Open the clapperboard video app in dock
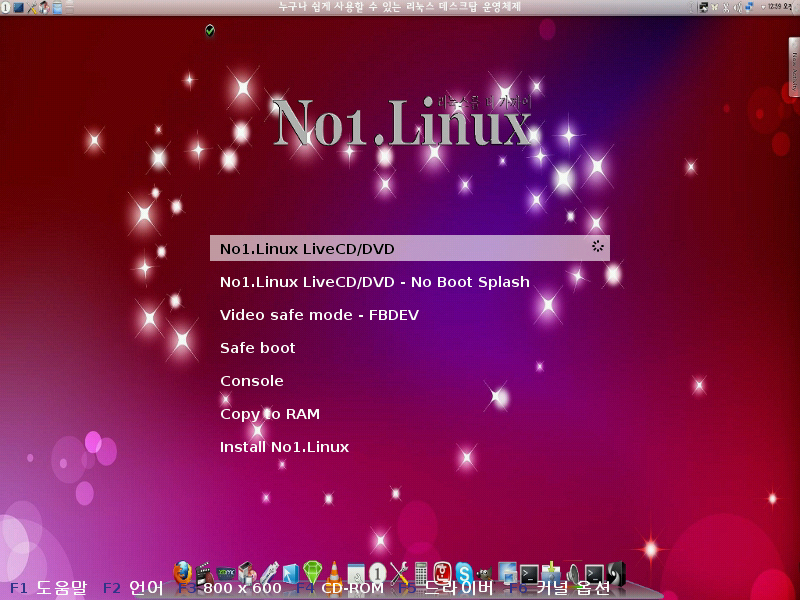This screenshot has height=600, width=800. click(204, 572)
